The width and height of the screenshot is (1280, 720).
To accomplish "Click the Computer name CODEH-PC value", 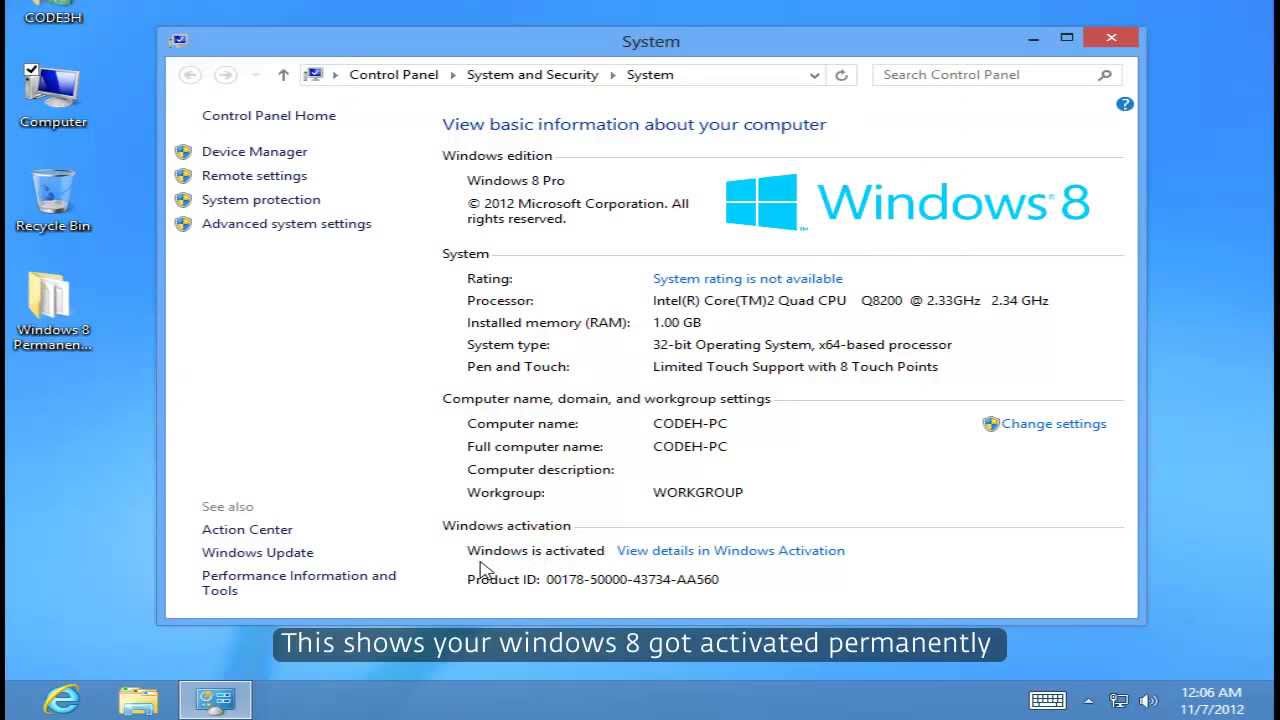I will click(x=690, y=424).
